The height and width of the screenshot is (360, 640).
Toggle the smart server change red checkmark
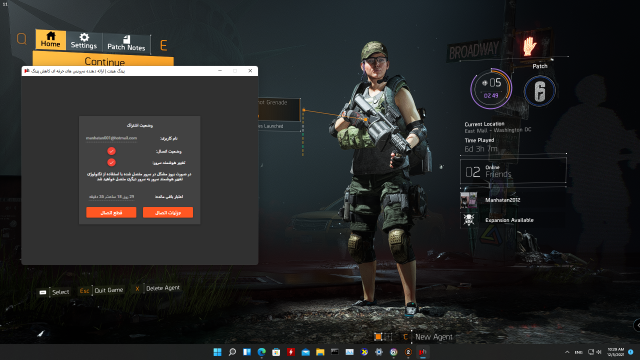click(x=111, y=162)
